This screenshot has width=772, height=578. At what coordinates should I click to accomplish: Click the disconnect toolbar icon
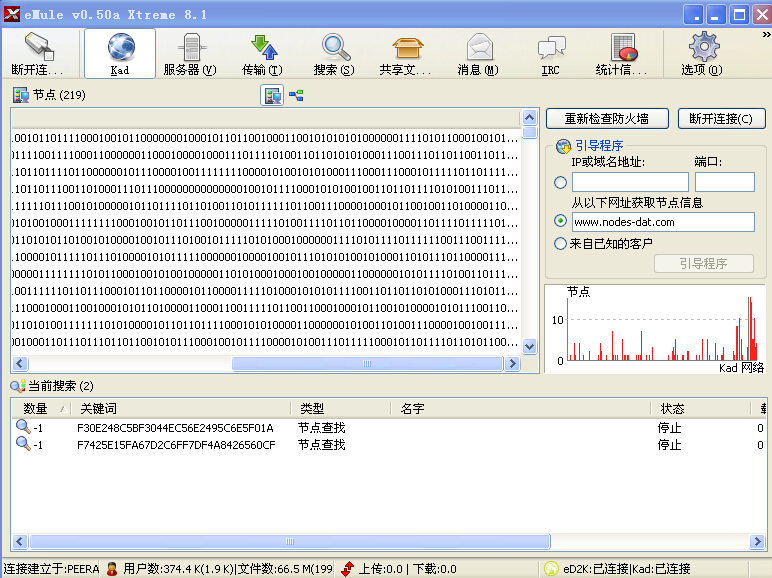[x=38, y=53]
